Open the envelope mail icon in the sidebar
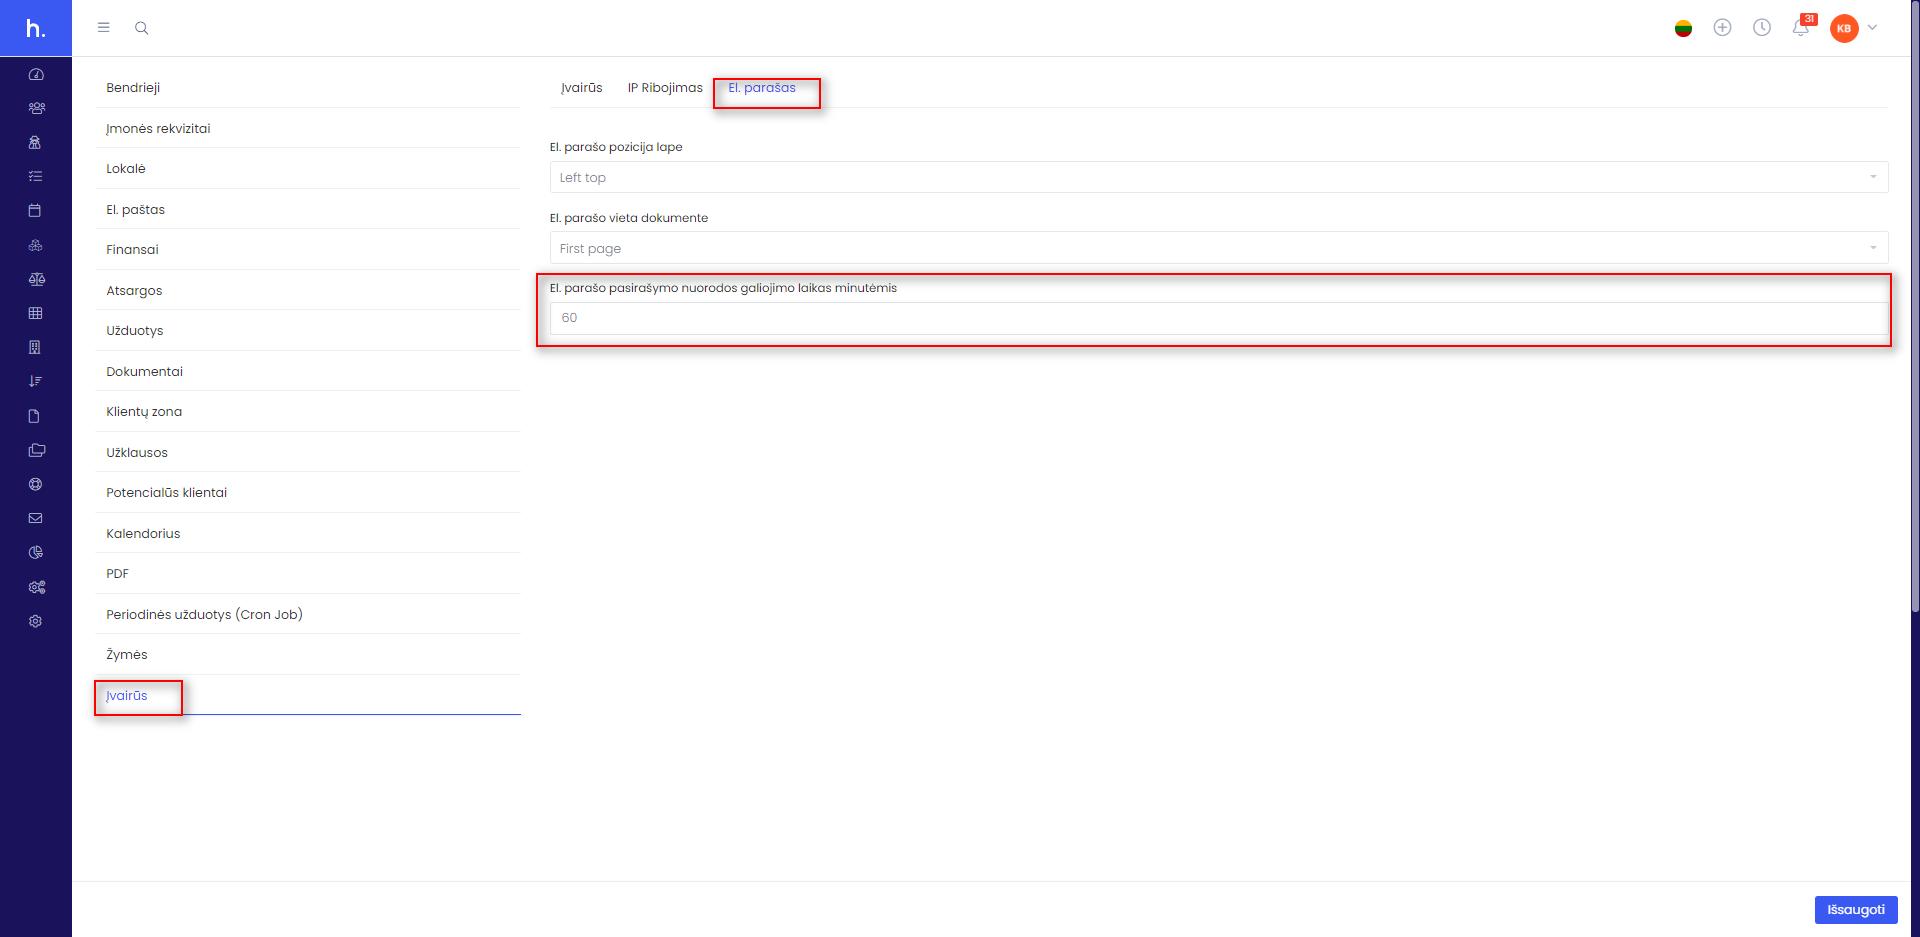Viewport: 1920px width, 937px height. point(36,518)
